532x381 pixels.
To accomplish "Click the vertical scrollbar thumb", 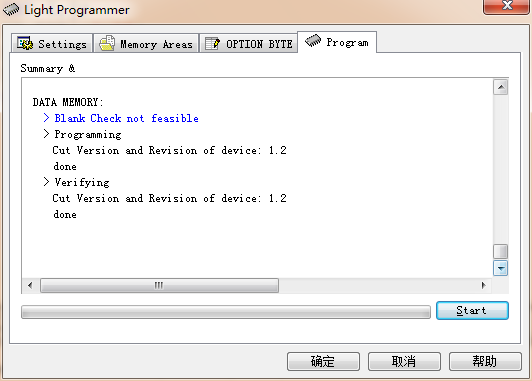I will coord(500,251).
